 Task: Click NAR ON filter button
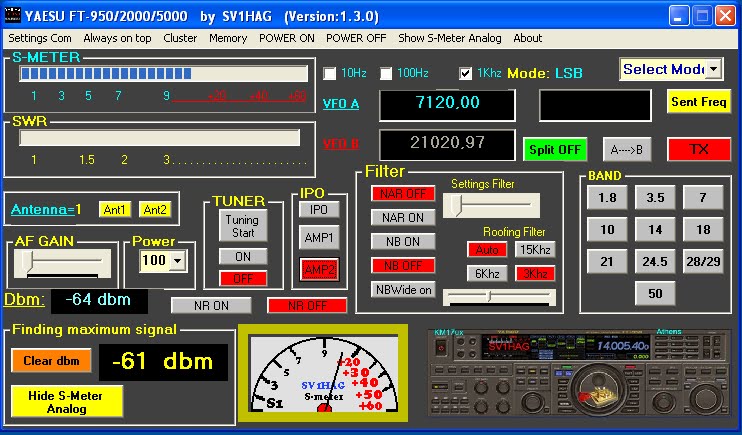[x=403, y=218]
